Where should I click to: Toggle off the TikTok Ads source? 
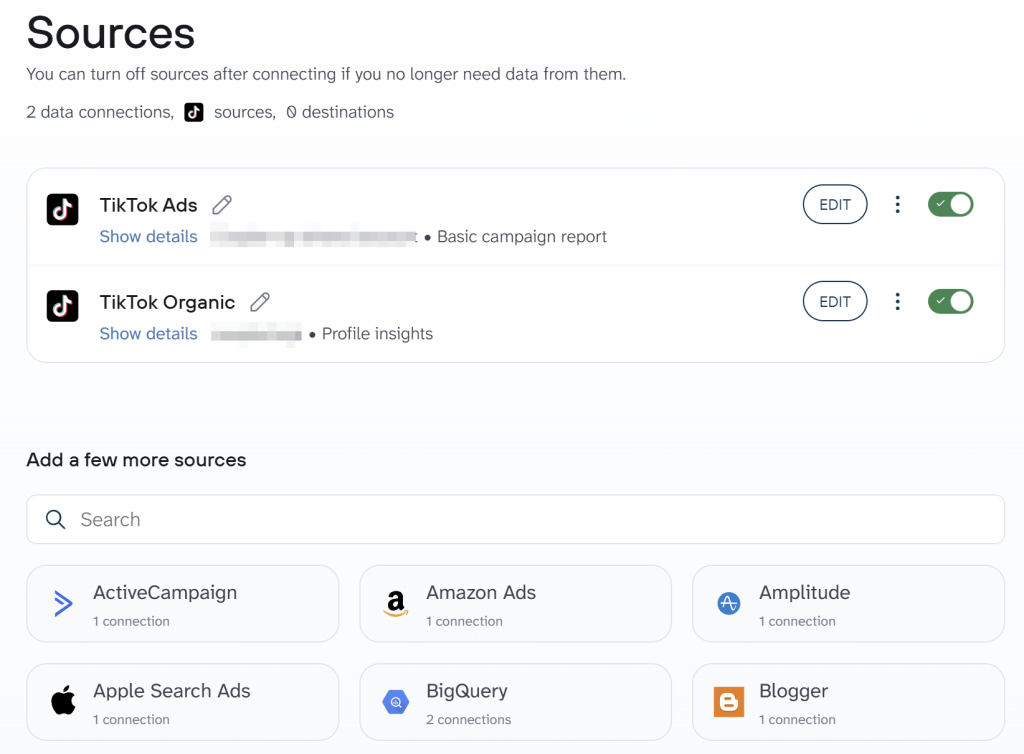pos(950,205)
